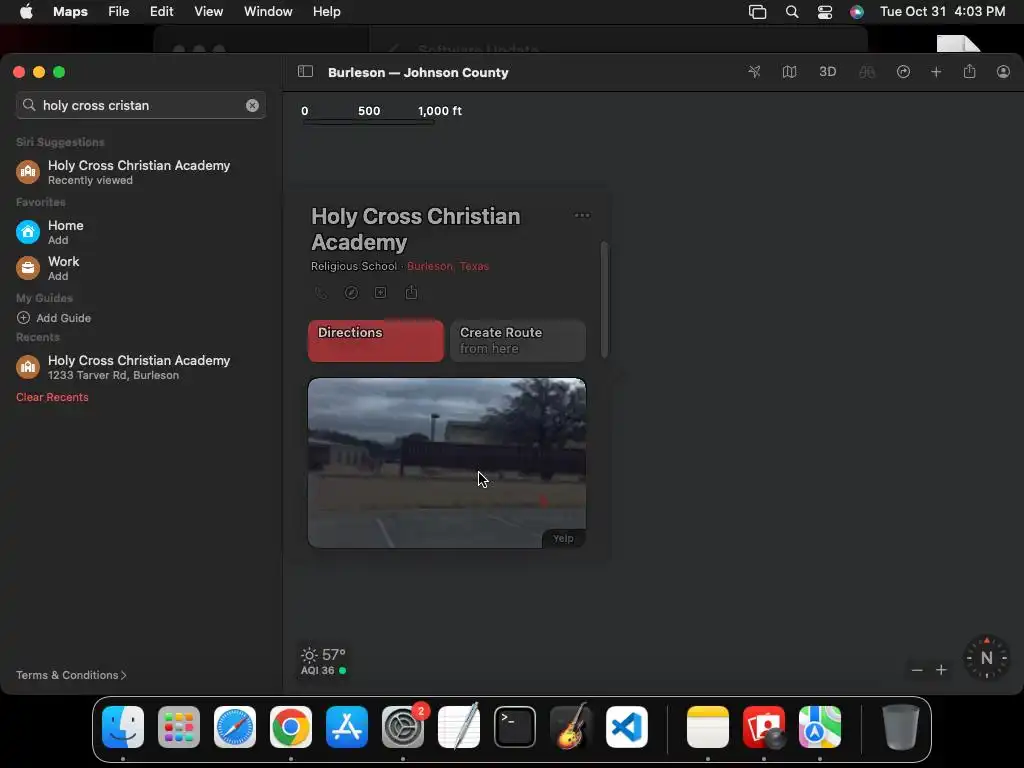Open the Maps app in the Dock
Image resolution: width=1024 pixels, height=768 pixels.
pyautogui.click(x=820, y=727)
